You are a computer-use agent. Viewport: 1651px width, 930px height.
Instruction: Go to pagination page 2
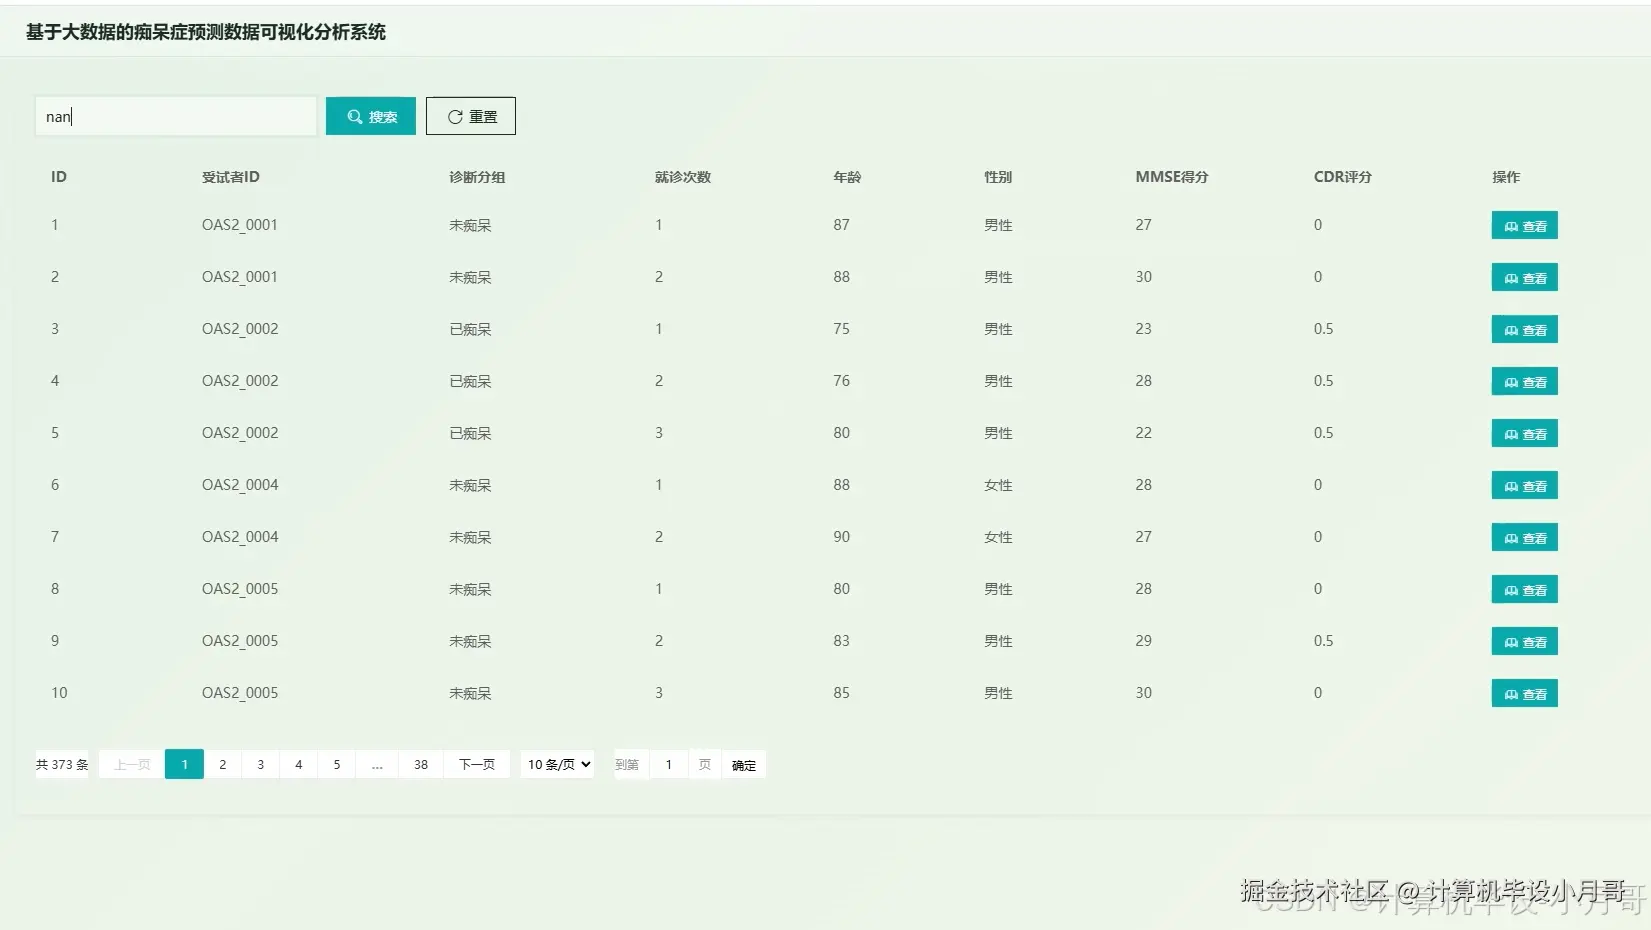pyautogui.click(x=222, y=764)
